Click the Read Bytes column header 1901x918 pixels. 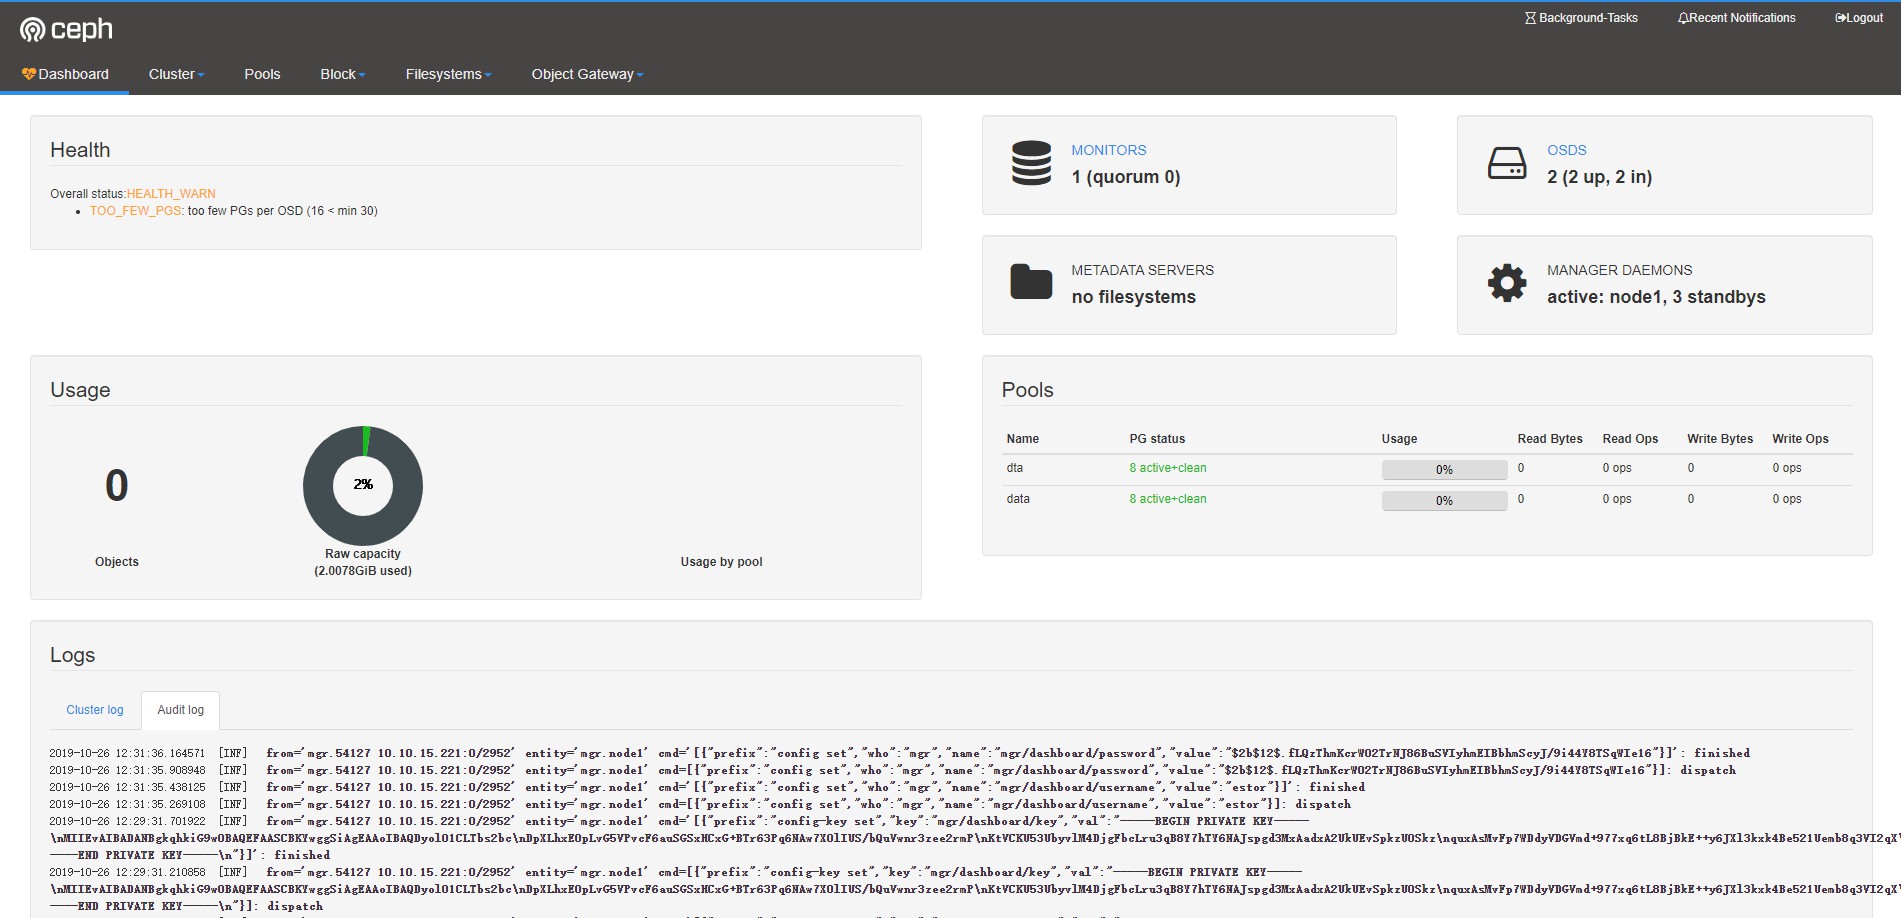[1549, 439]
